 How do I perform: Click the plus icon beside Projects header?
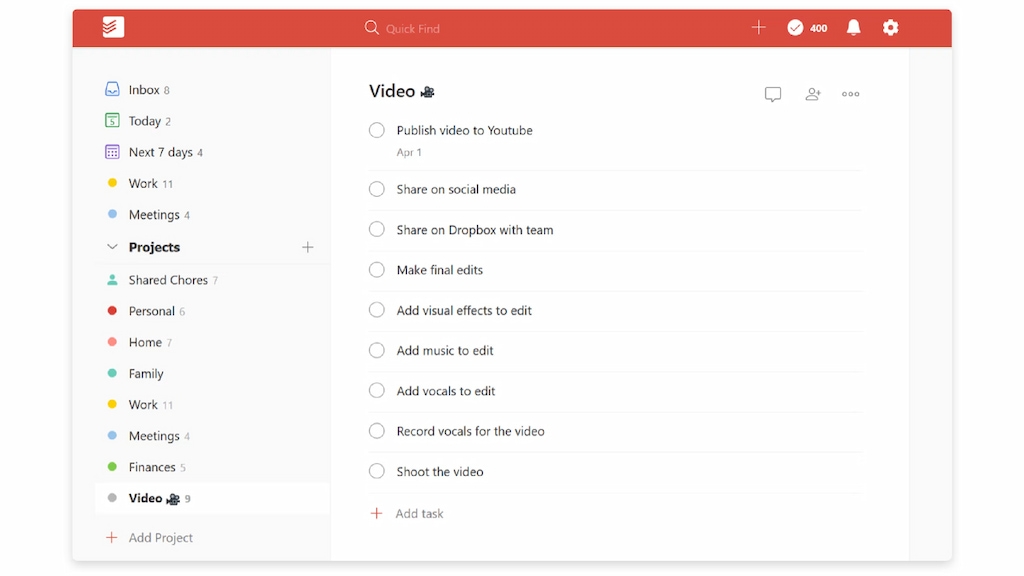[x=307, y=247]
